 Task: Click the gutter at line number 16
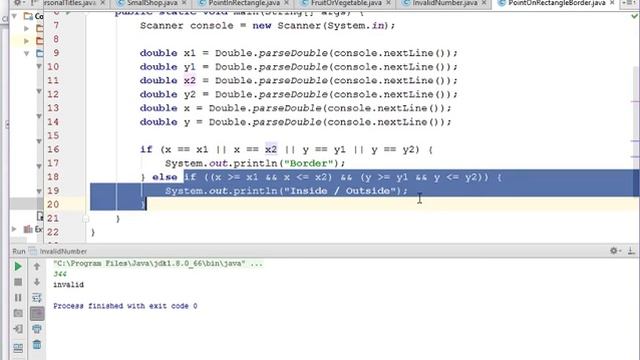click(x=53, y=149)
